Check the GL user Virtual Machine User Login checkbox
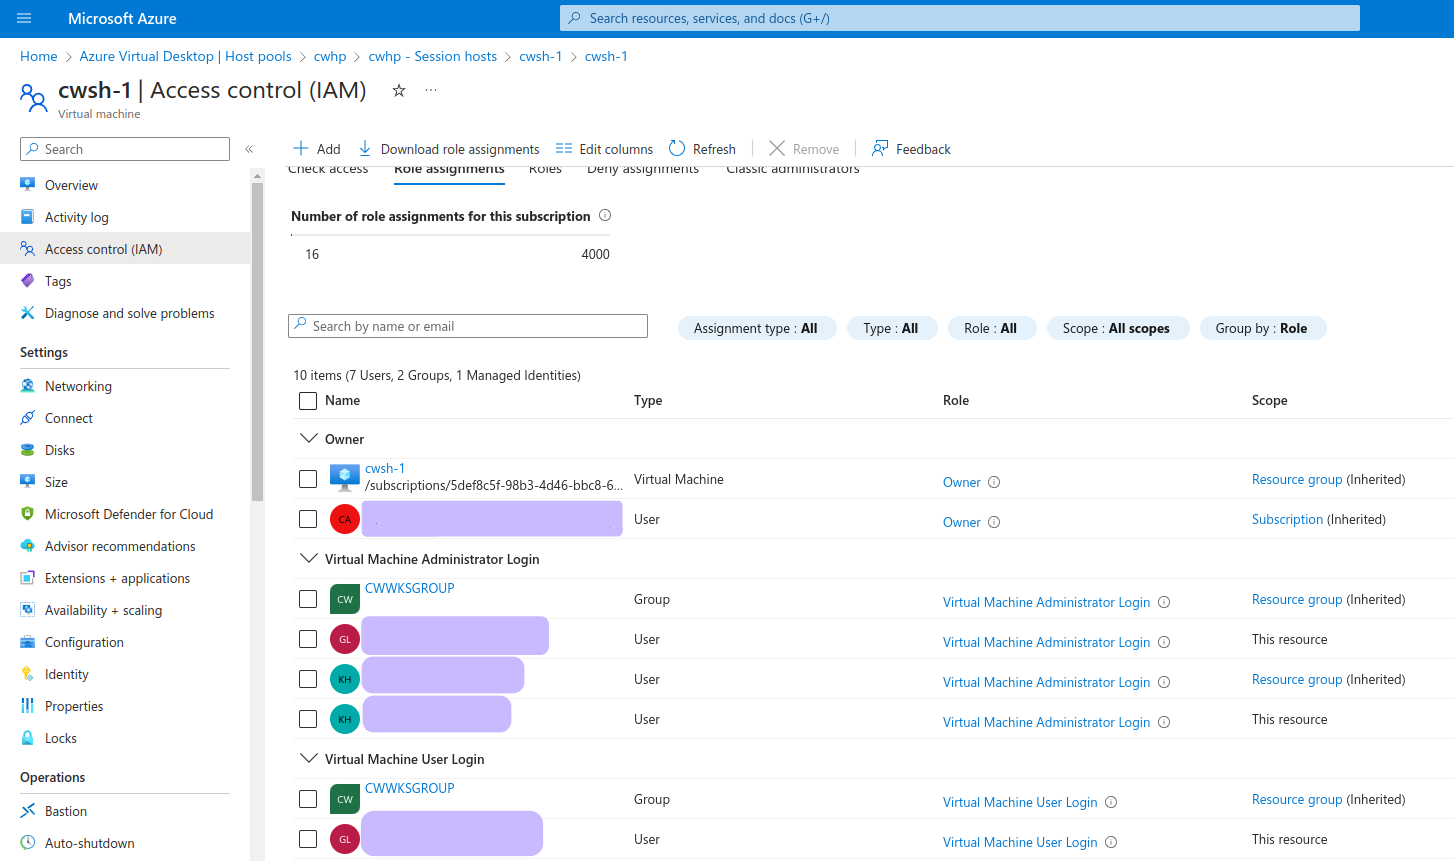 click(308, 839)
